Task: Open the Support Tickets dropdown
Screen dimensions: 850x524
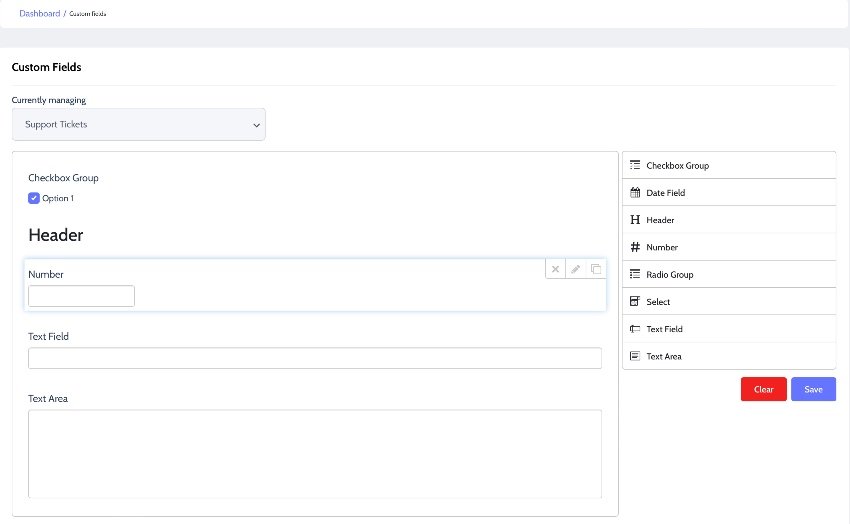Action: 139,125
